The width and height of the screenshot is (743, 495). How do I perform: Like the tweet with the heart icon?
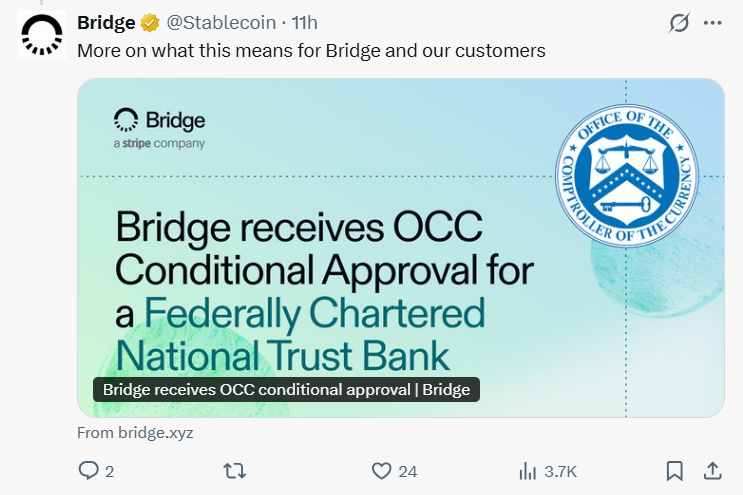click(x=381, y=470)
